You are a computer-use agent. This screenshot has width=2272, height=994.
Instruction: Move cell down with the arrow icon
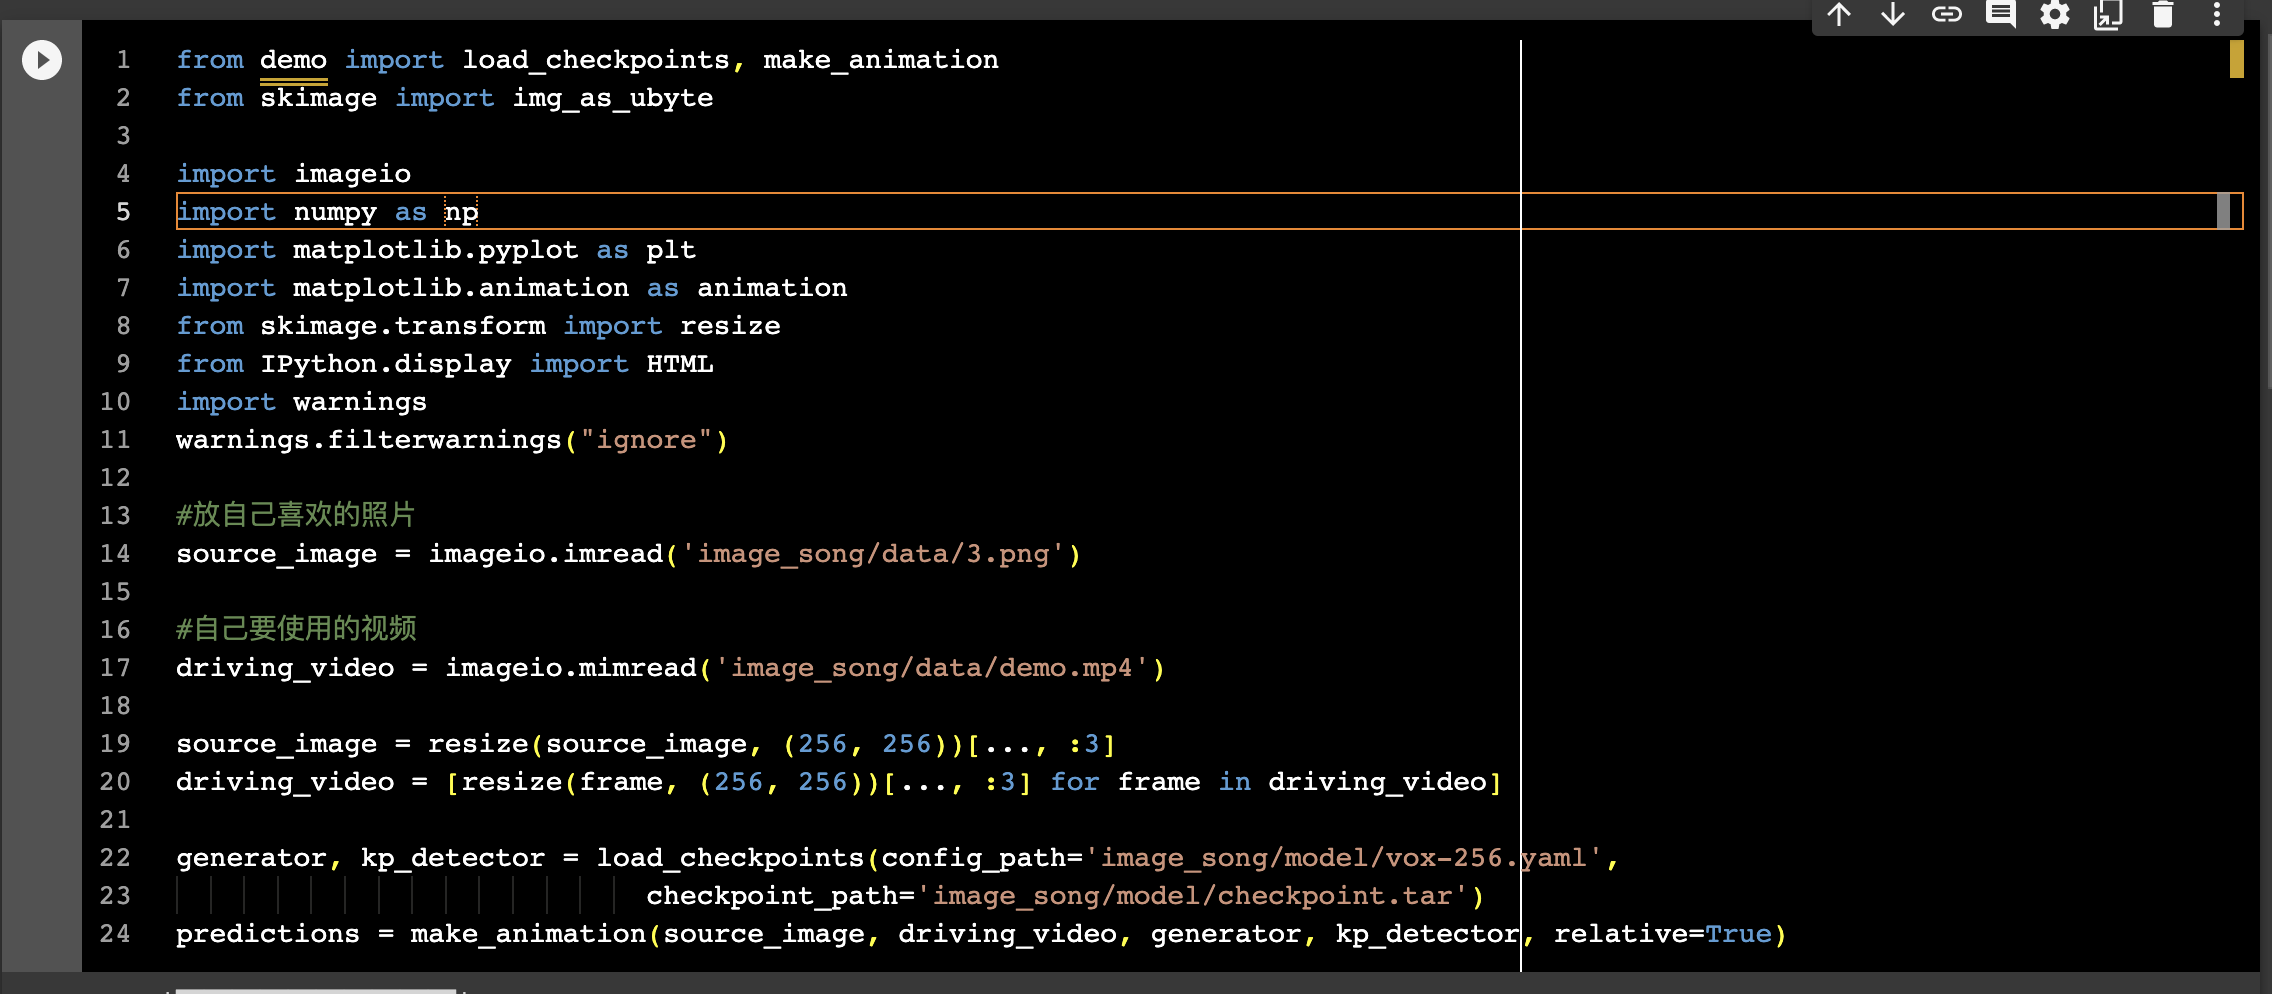pos(1893,15)
